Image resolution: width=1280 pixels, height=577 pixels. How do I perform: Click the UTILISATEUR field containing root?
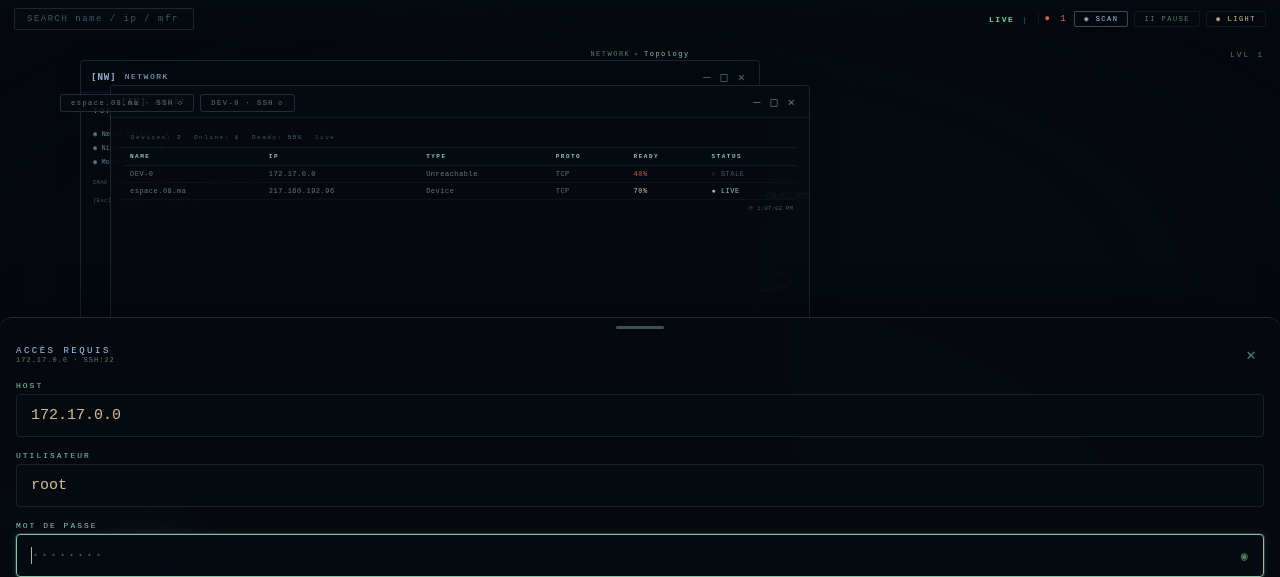coord(640,485)
